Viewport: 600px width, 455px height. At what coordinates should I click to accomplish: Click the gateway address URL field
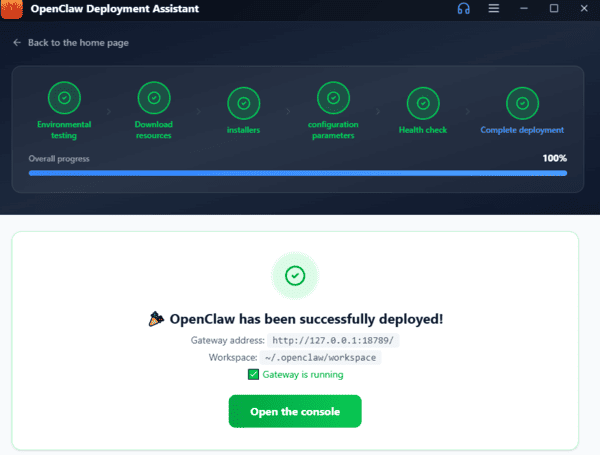pos(333,341)
